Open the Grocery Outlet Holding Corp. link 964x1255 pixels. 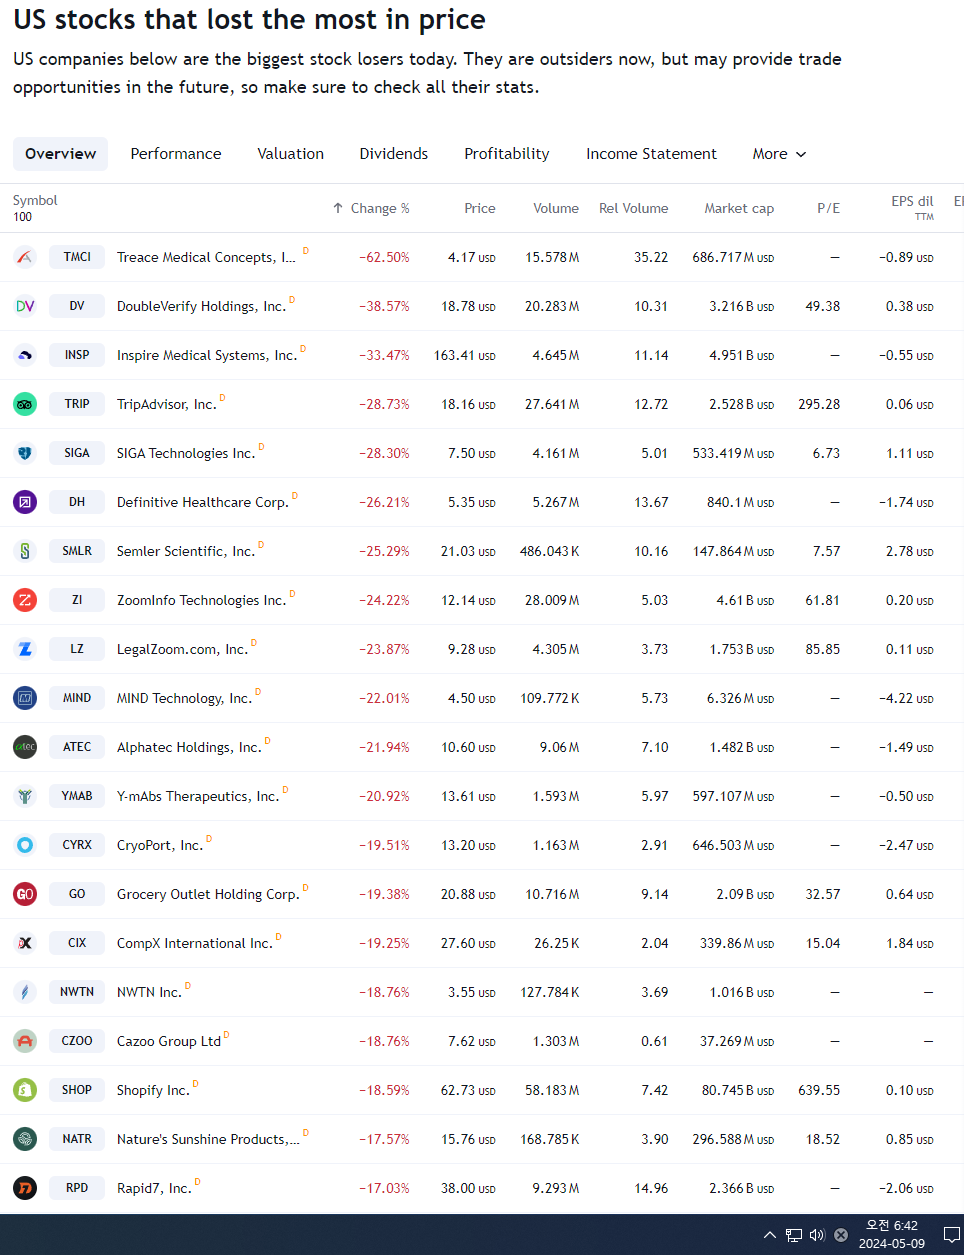[208, 894]
